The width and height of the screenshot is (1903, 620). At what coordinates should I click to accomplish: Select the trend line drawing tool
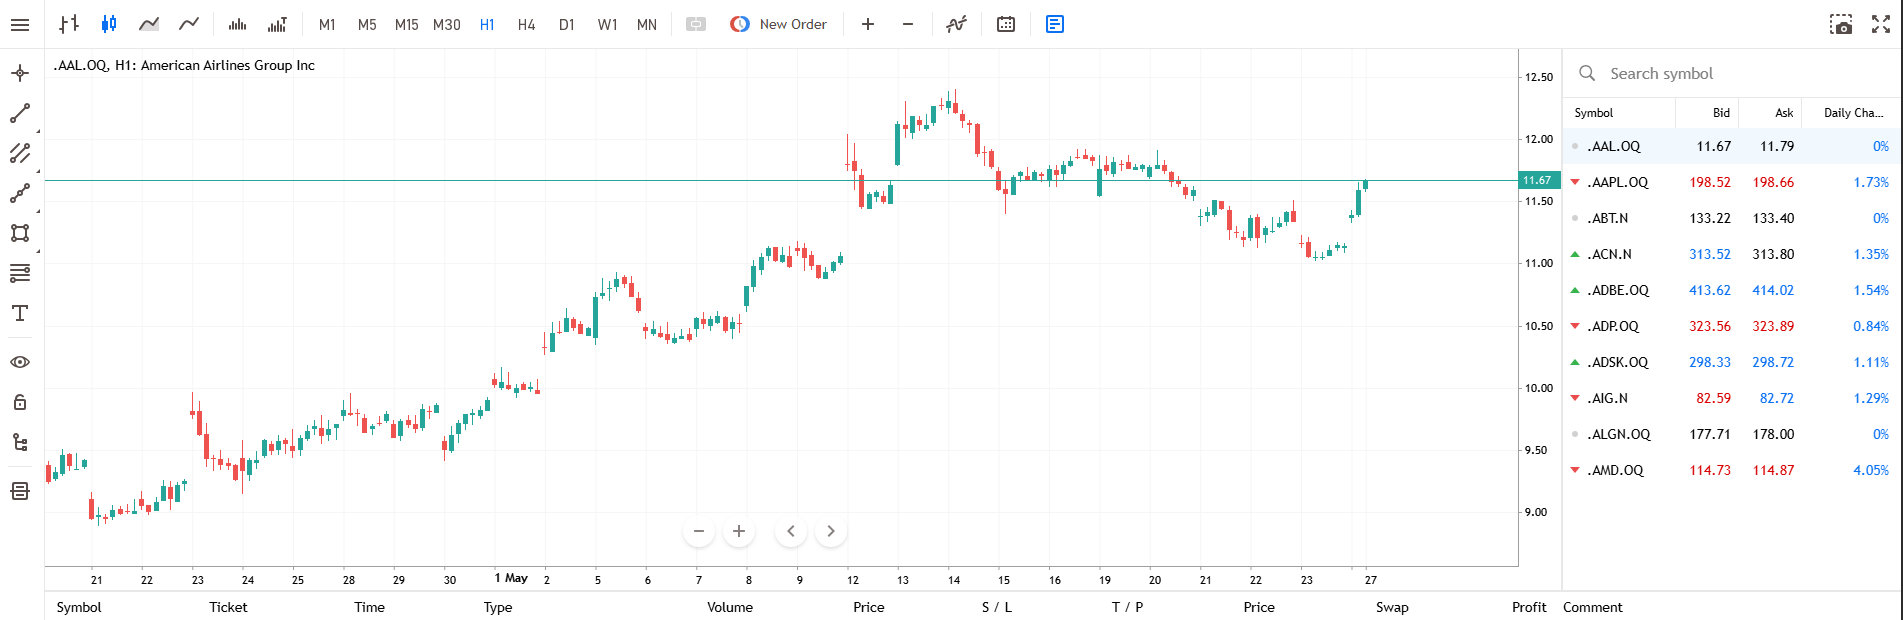pos(20,113)
